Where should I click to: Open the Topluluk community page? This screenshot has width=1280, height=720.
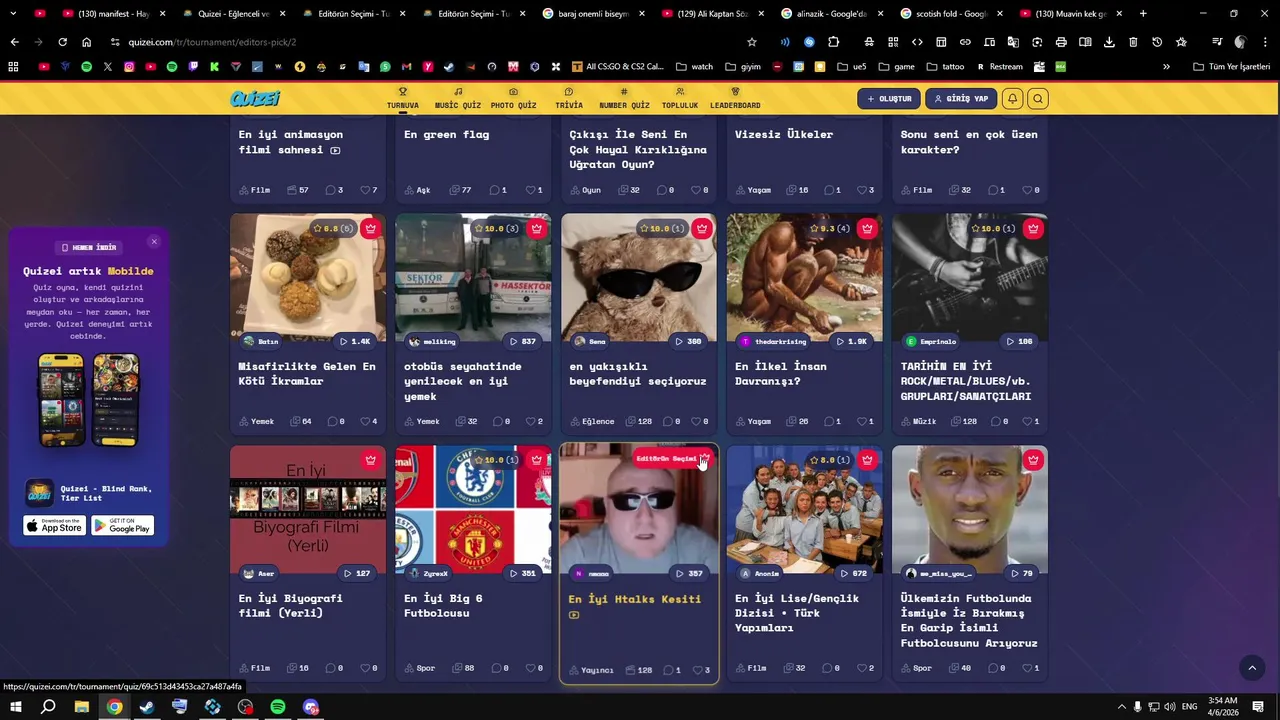point(680,98)
